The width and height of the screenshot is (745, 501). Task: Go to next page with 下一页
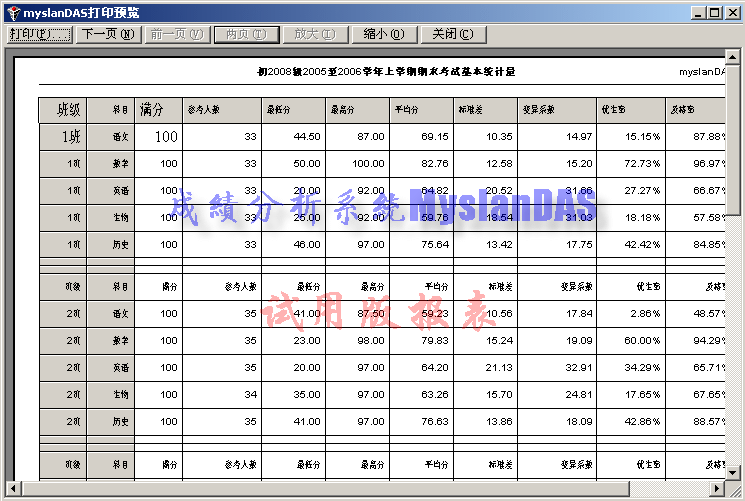[108, 34]
